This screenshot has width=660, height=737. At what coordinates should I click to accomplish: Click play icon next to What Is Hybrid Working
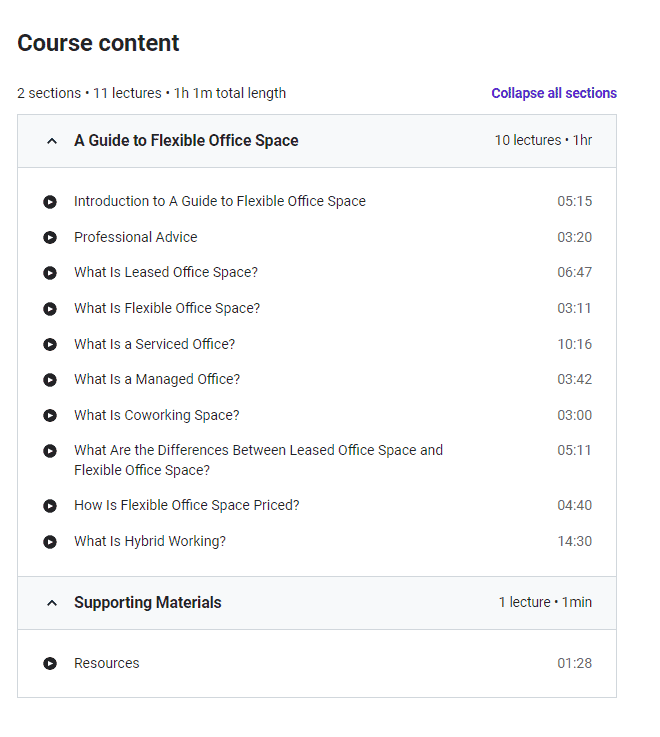(x=50, y=542)
